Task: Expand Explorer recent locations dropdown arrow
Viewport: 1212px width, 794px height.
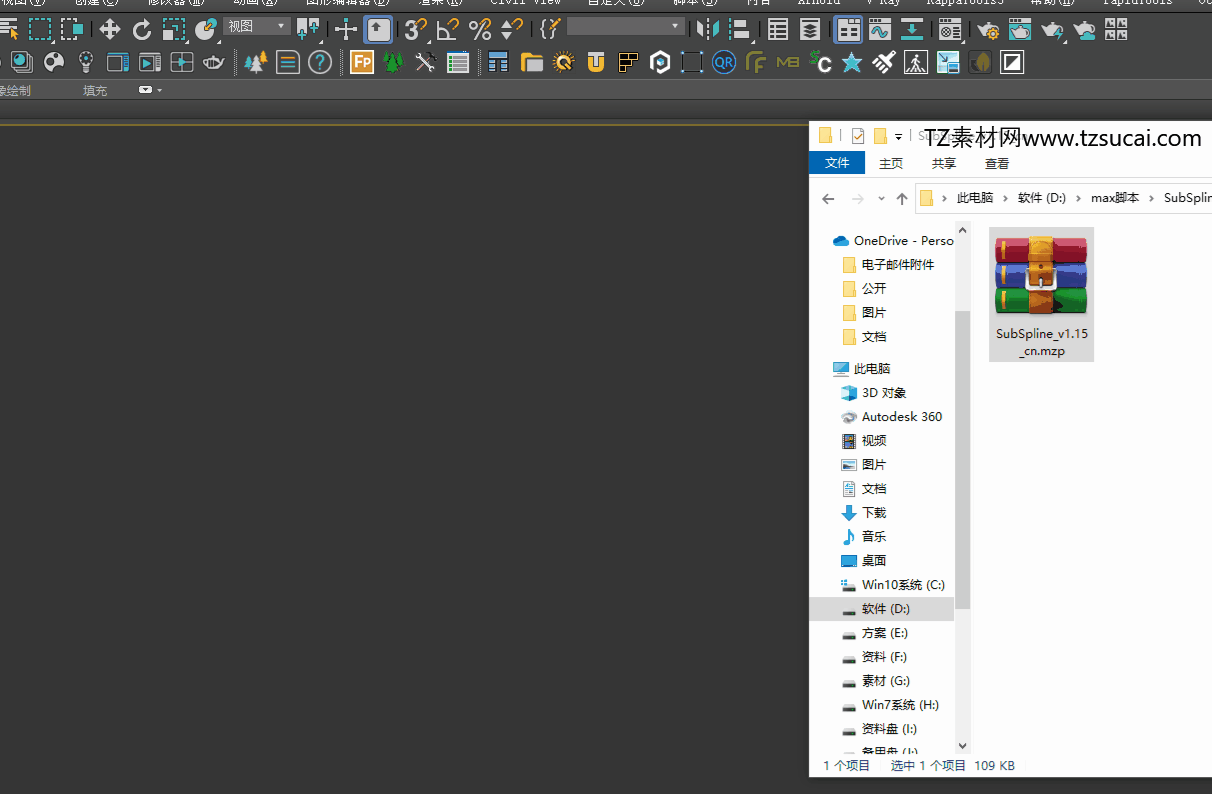Action: tap(881, 199)
